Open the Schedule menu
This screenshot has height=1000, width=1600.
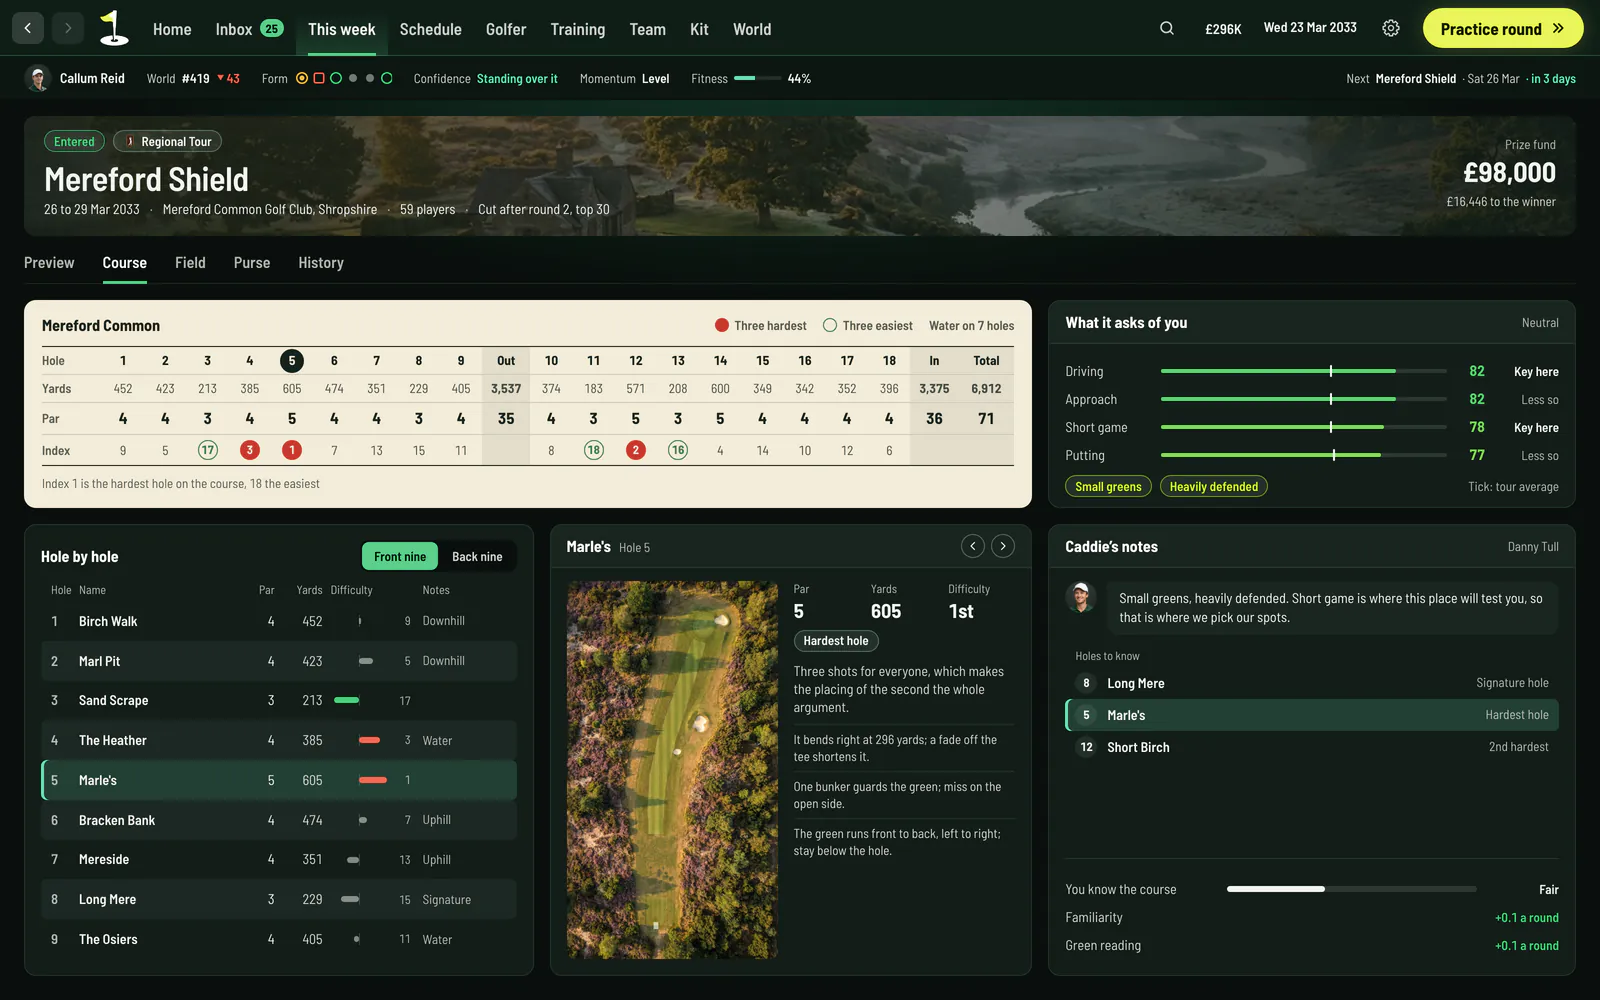coord(431,29)
